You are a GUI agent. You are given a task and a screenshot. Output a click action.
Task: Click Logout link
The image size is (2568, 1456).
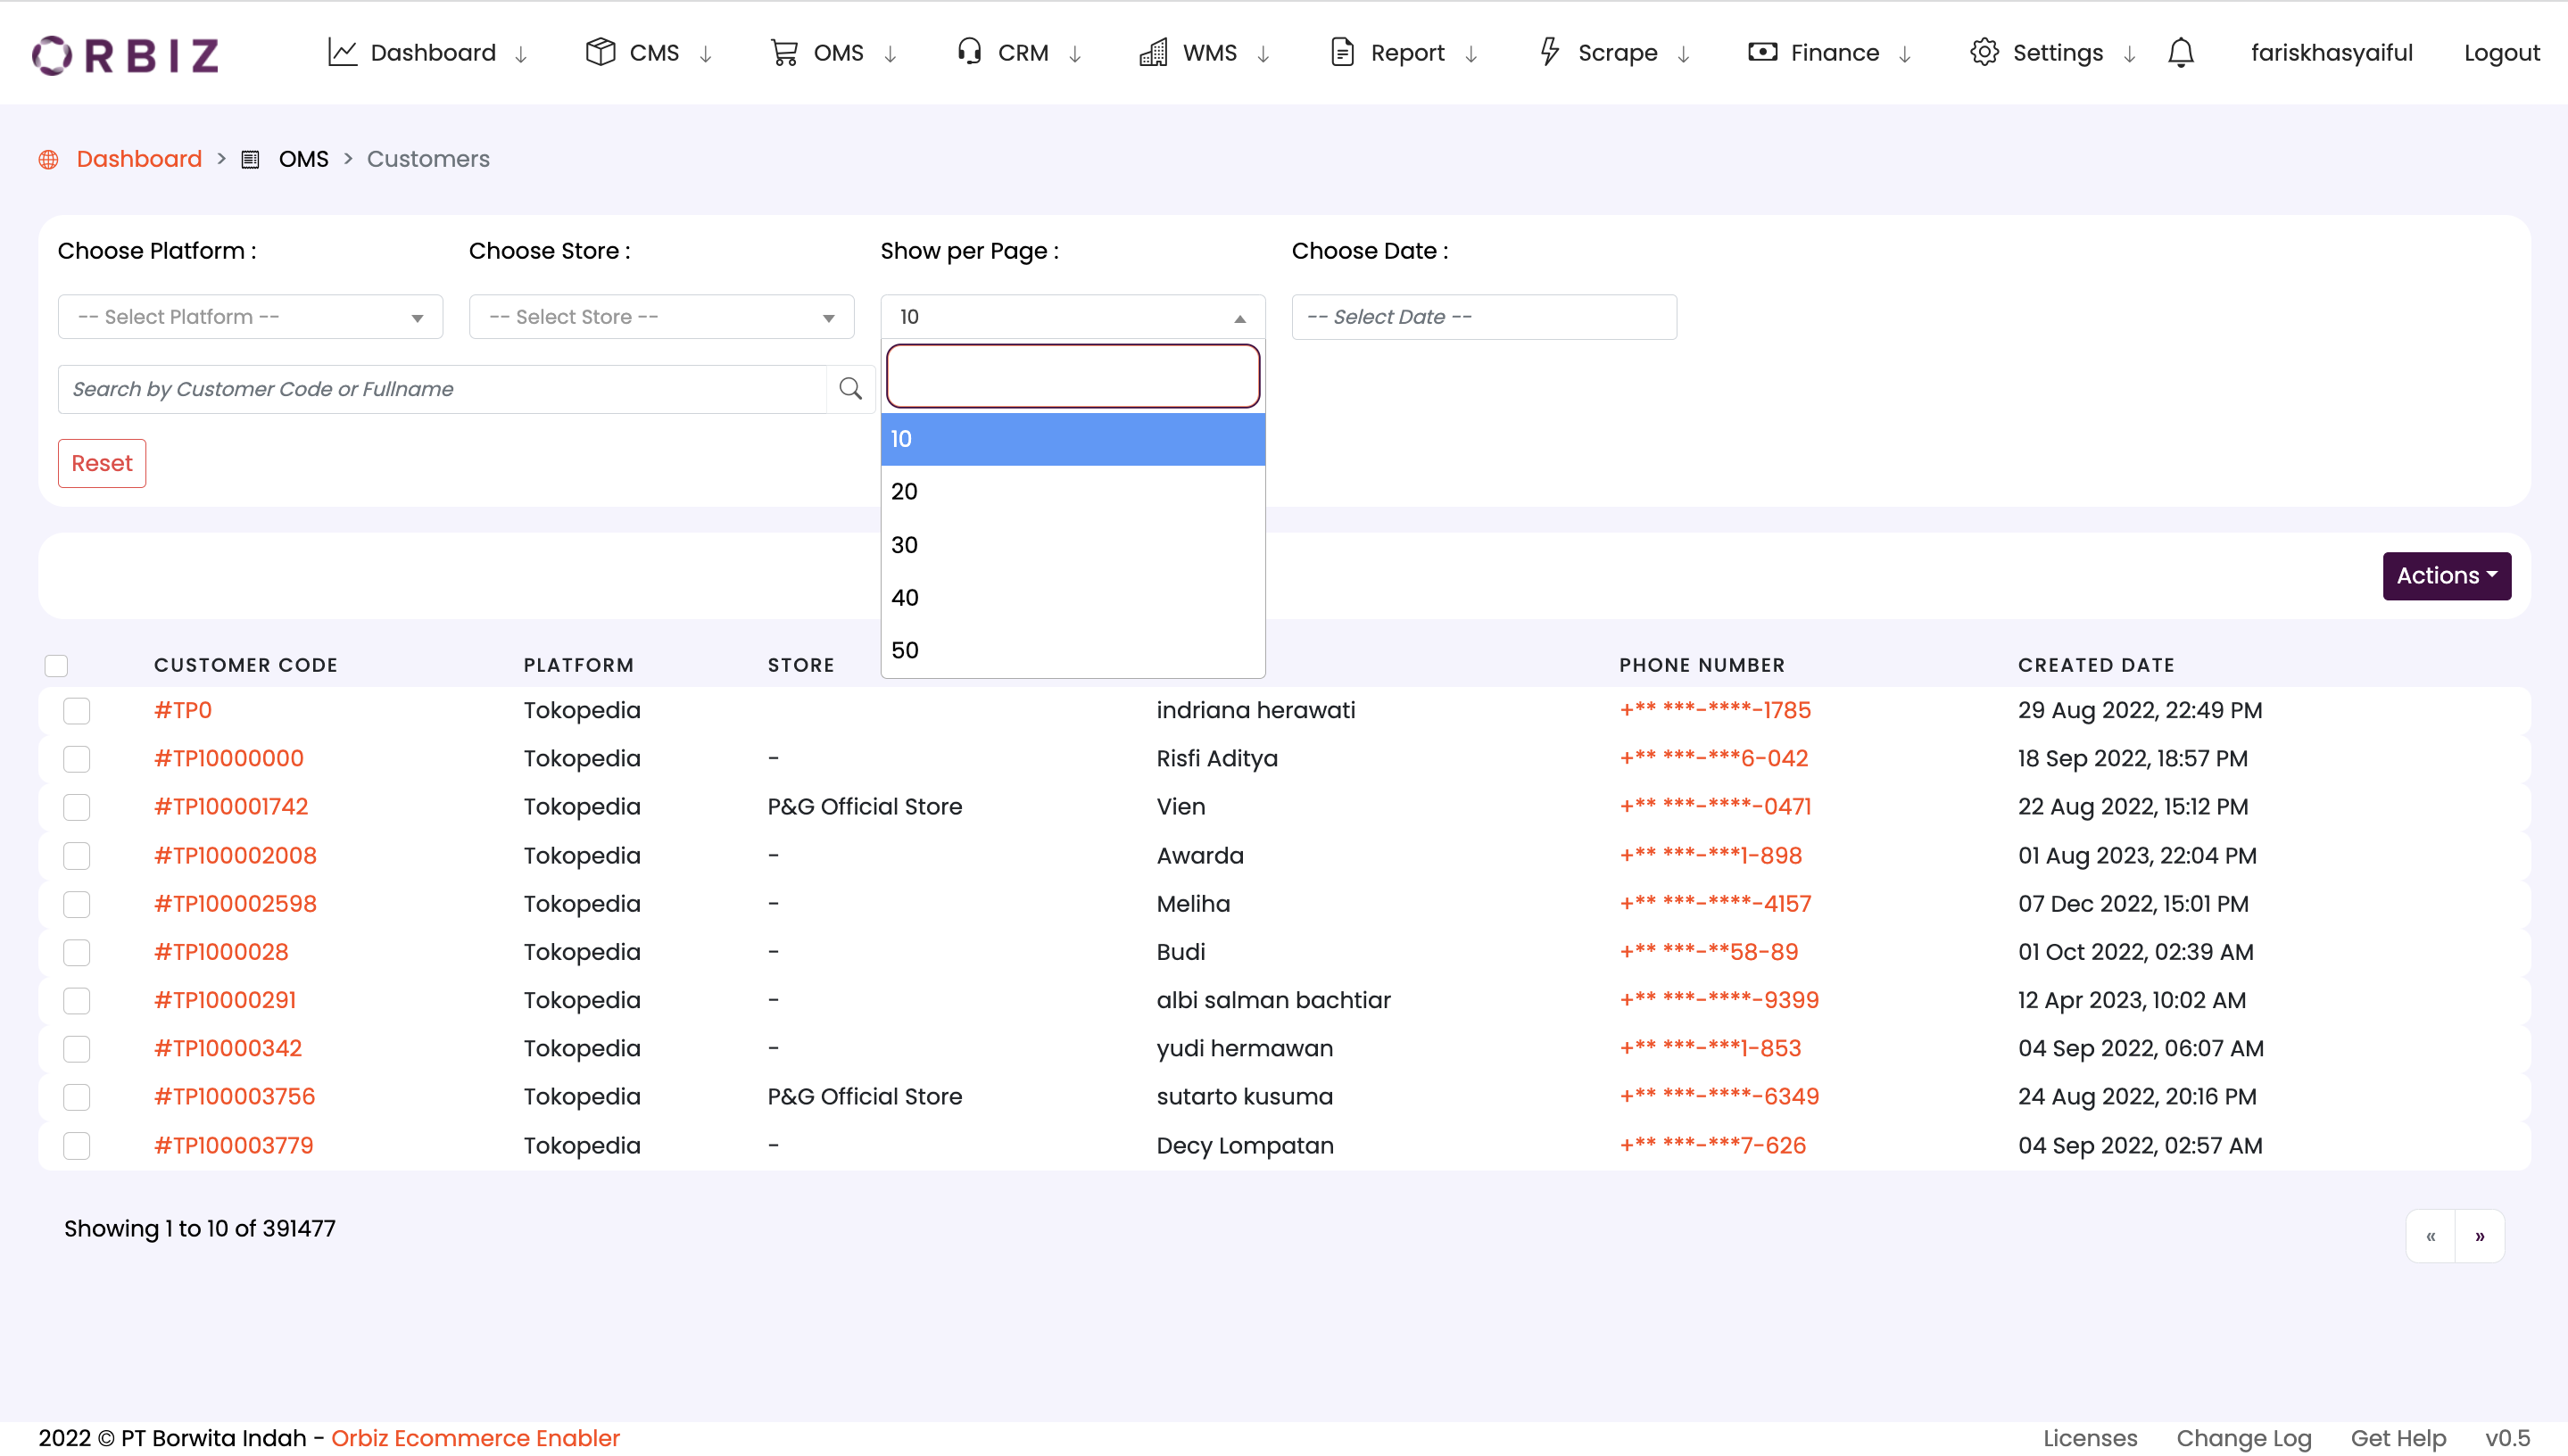click(x=2501, y=53)
